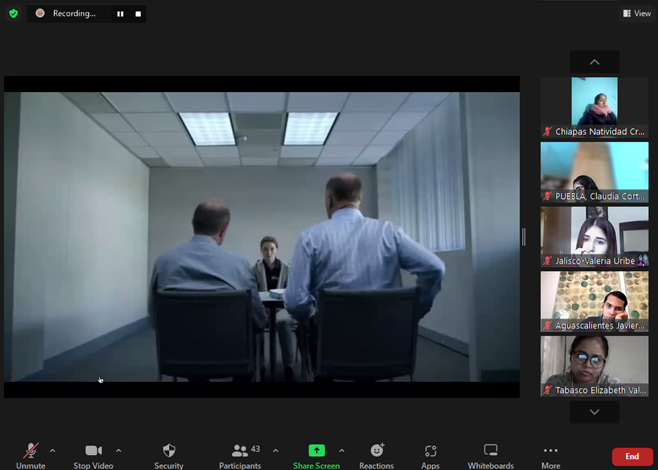Click the 'Recording...' status text
Screen dimensions: 658x470
74,13
